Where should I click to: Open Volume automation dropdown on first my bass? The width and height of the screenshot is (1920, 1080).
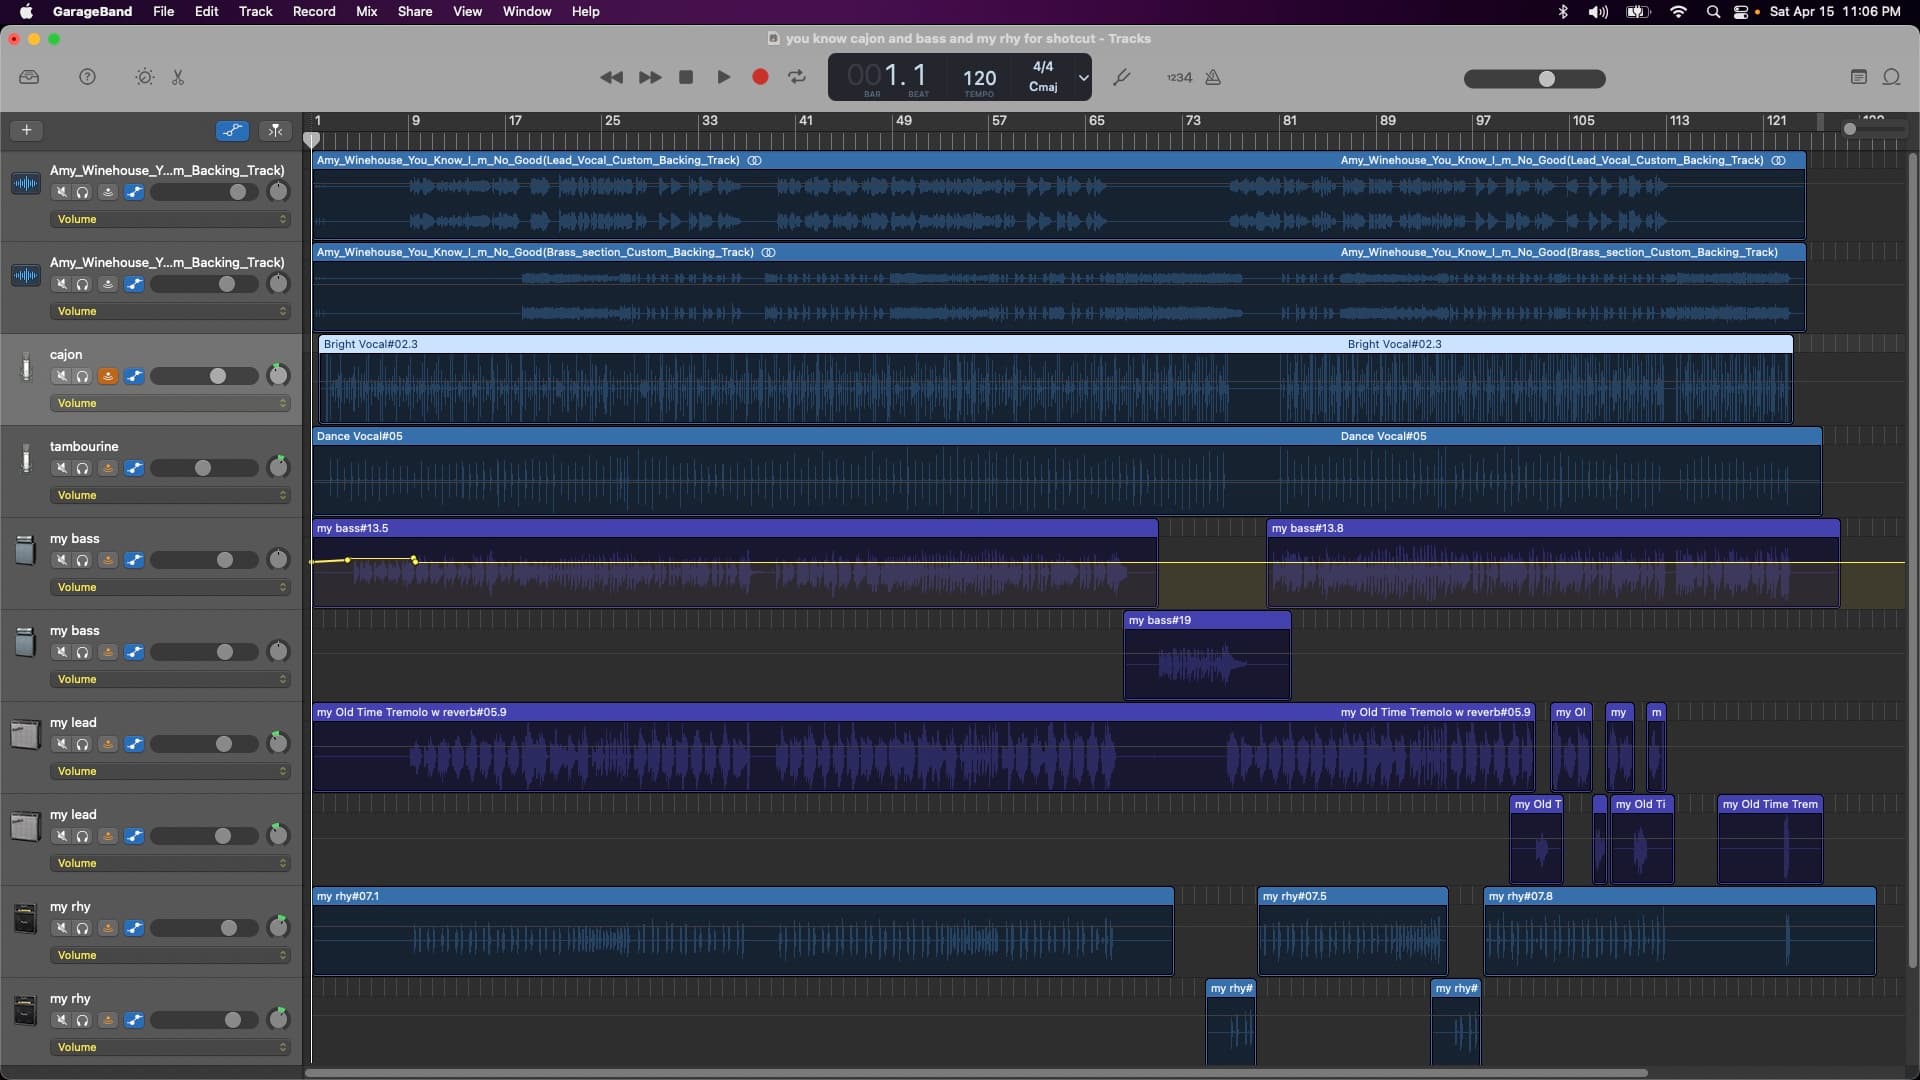coord(170,587)
